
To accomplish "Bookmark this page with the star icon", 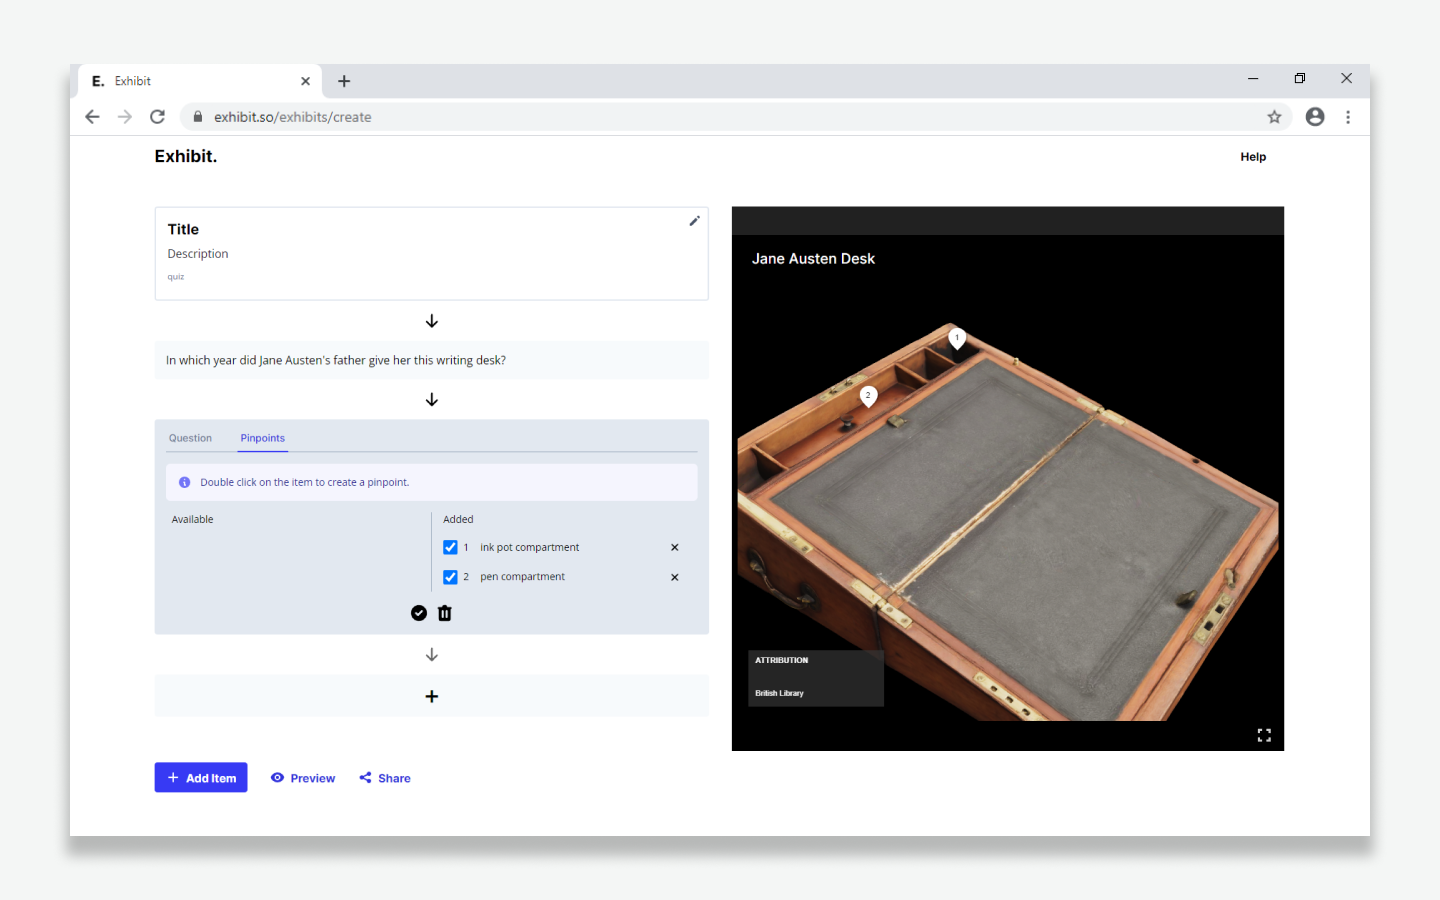I will pos(1274,117).
